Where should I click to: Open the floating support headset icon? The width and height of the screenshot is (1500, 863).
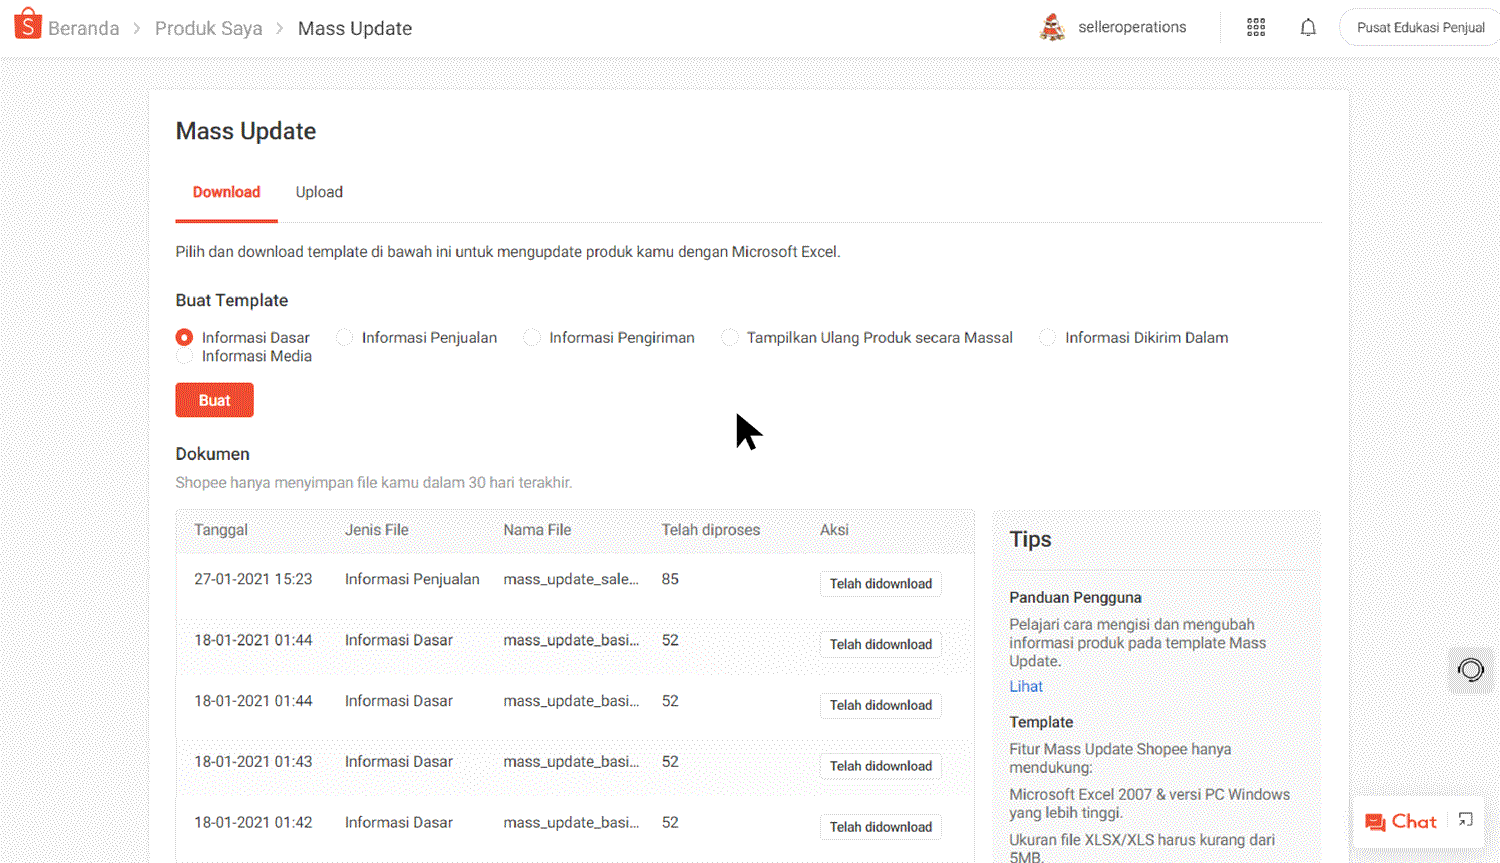[1471, 669]
